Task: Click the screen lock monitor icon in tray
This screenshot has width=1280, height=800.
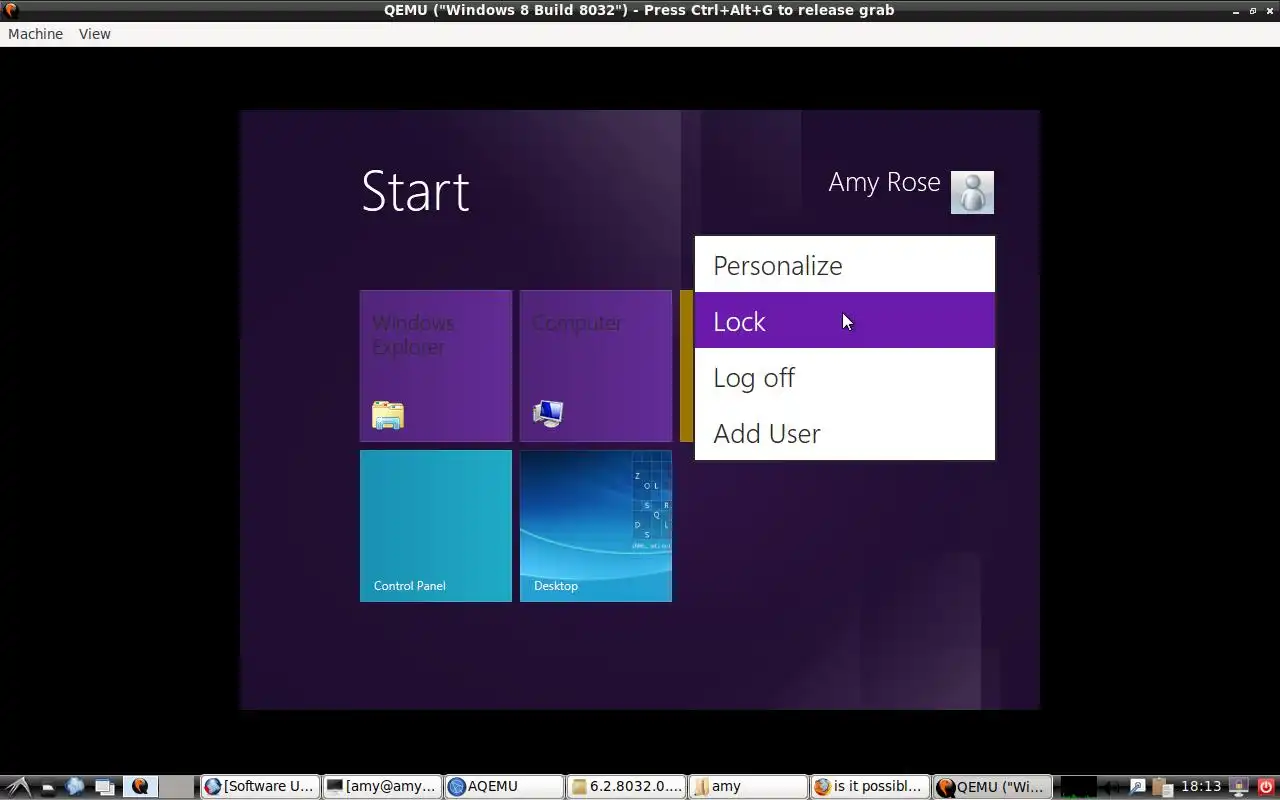Action: [x=1239, y=787]
